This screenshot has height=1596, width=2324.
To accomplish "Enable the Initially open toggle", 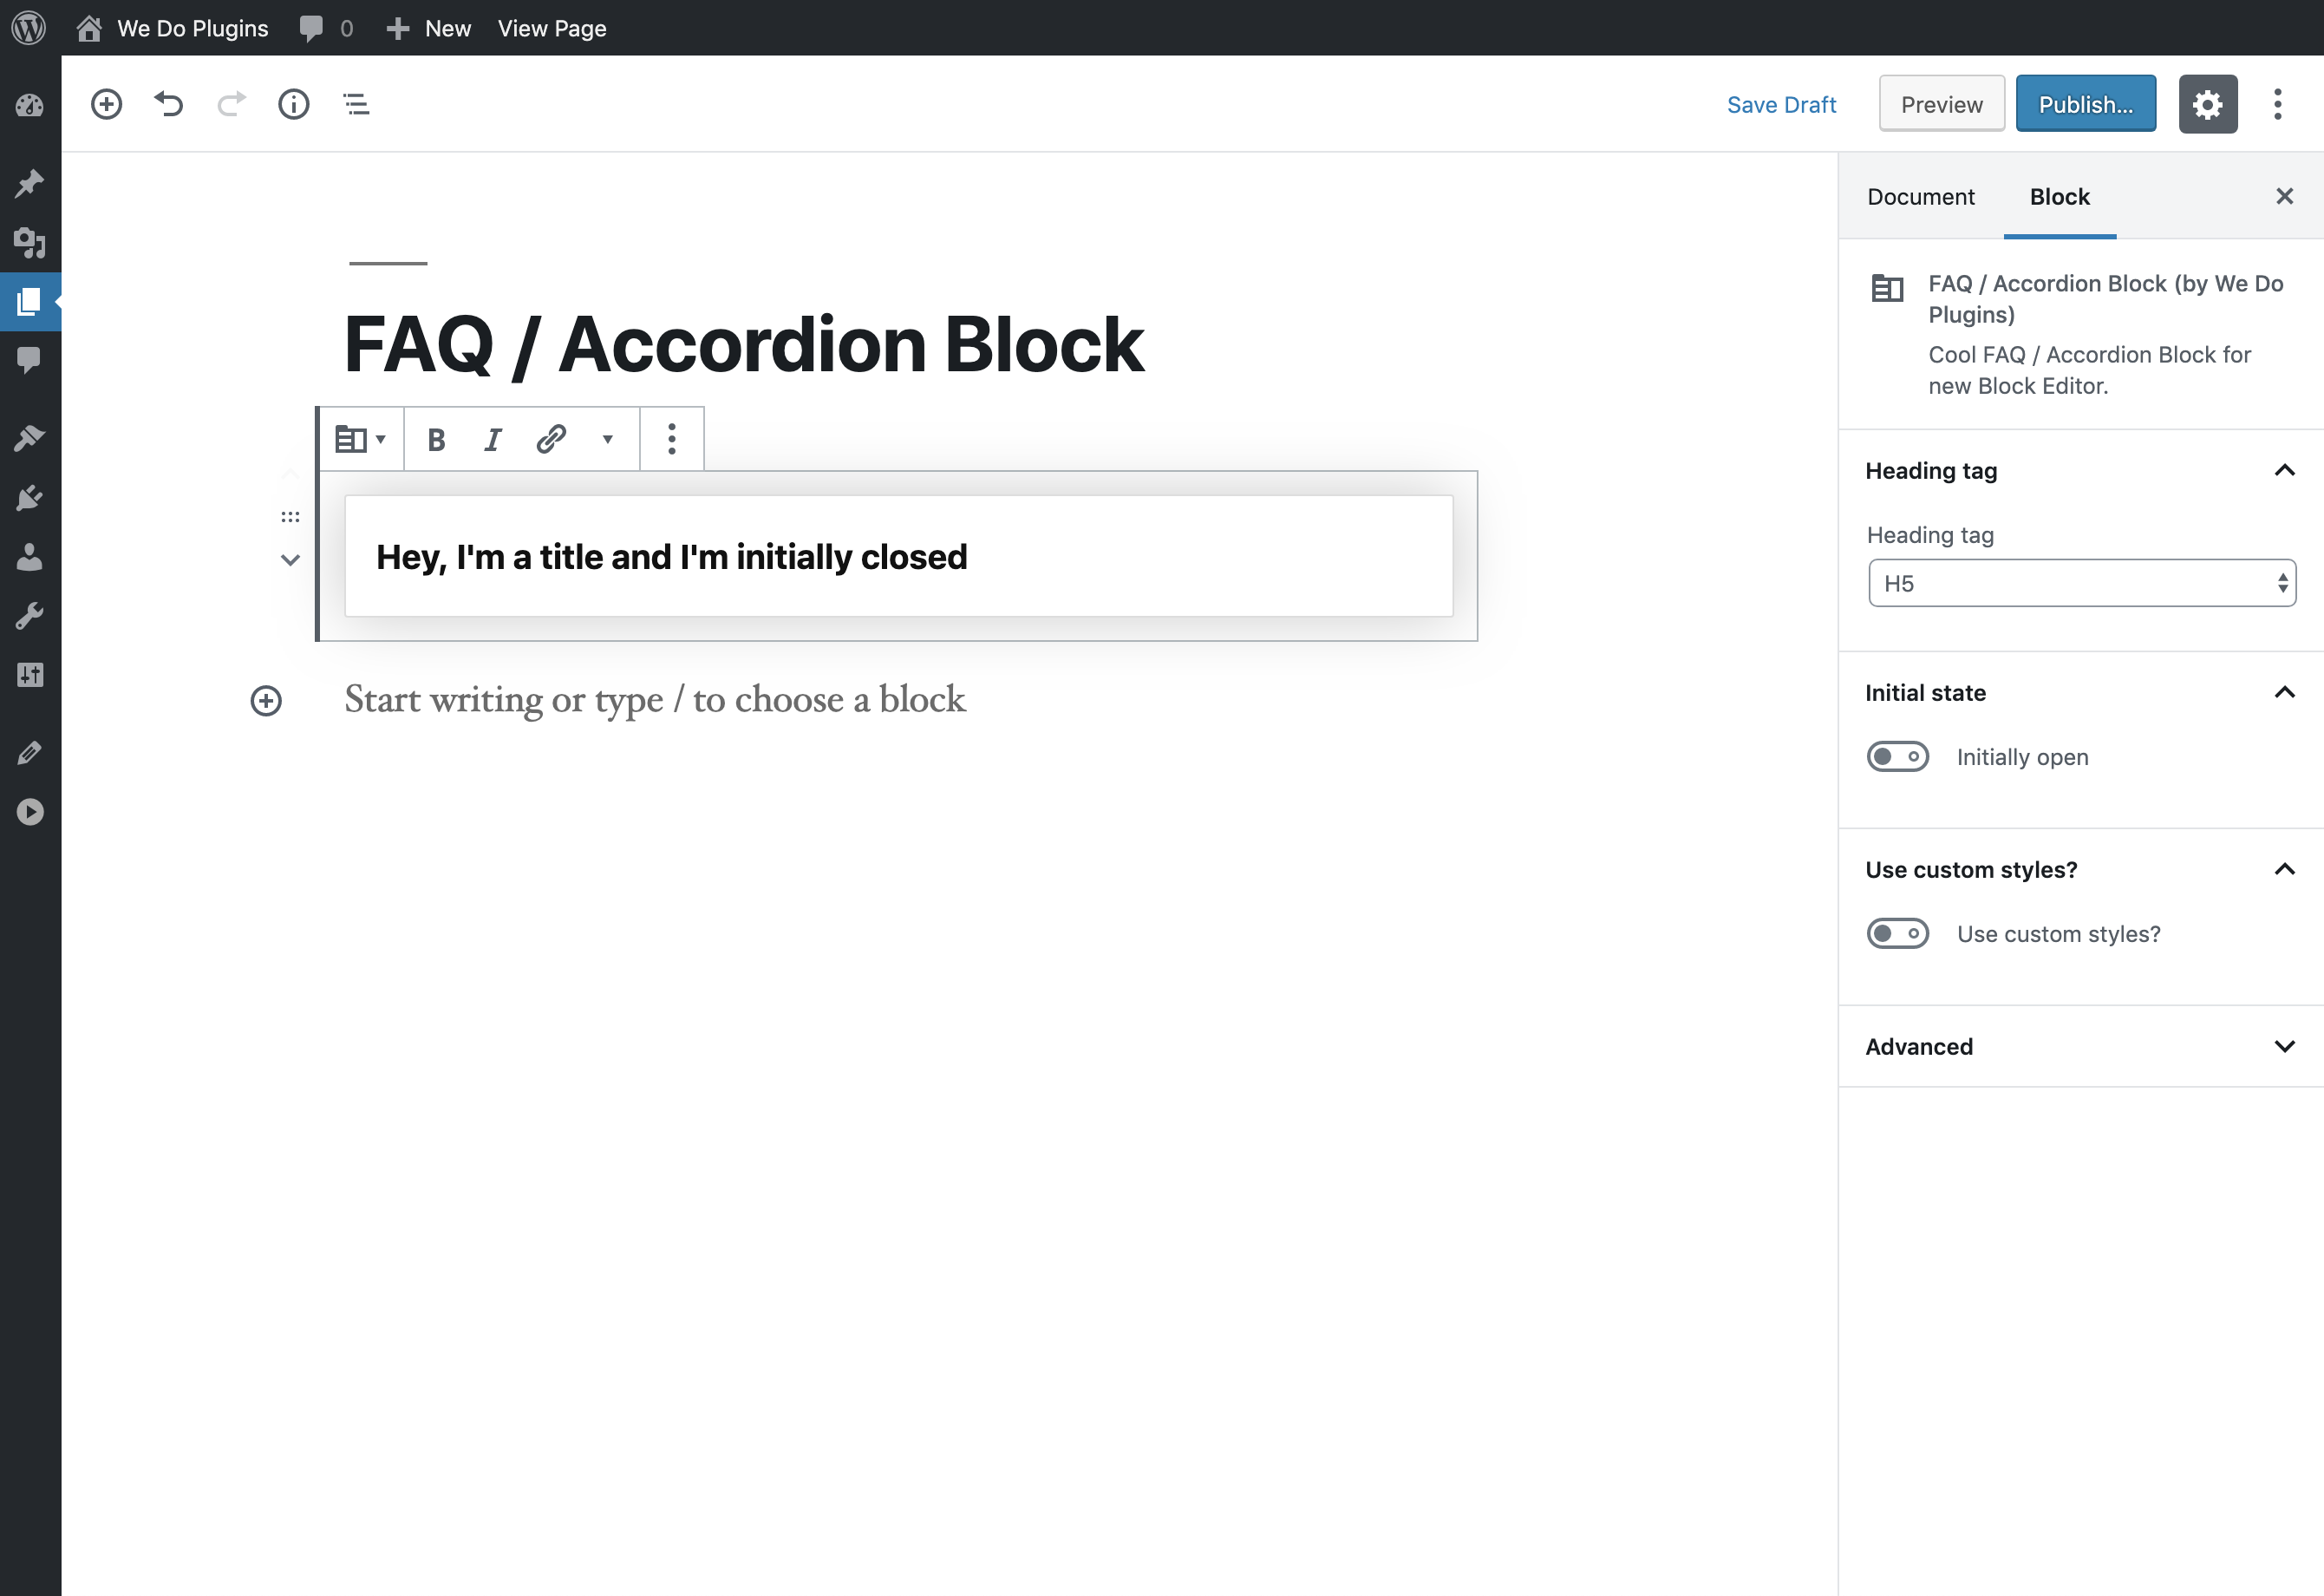I will click(x=1897, y=757).
